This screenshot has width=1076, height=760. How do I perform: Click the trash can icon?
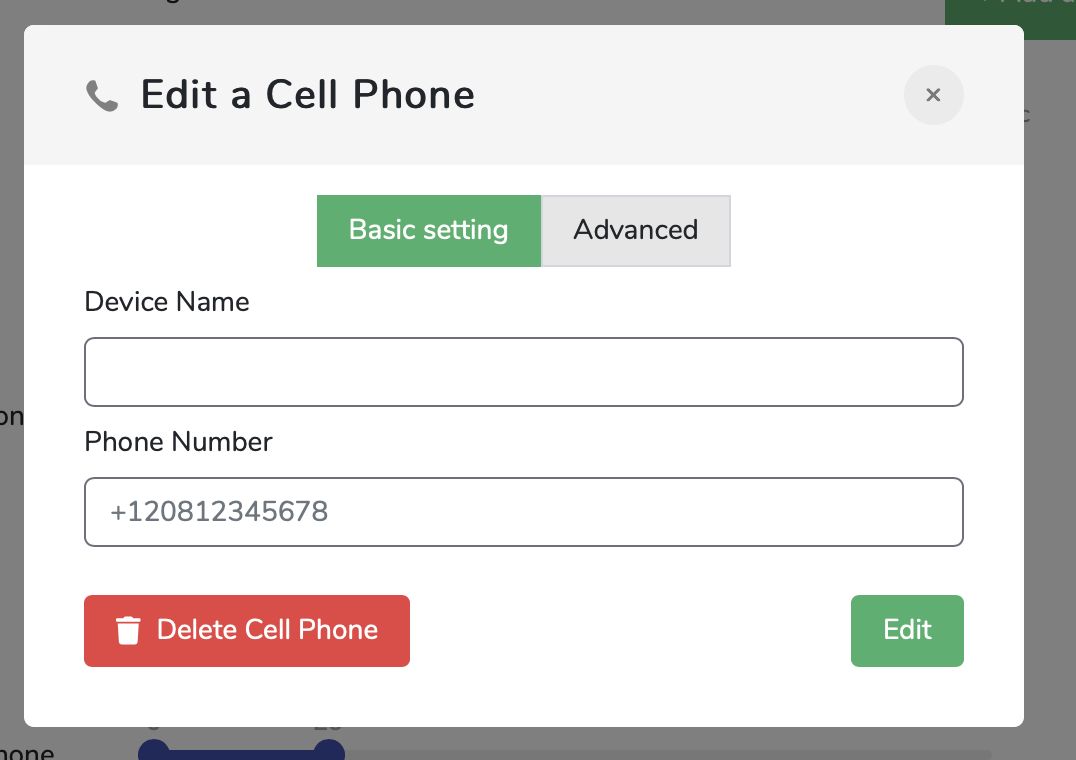pyautogui.click(x=128, y=631)
